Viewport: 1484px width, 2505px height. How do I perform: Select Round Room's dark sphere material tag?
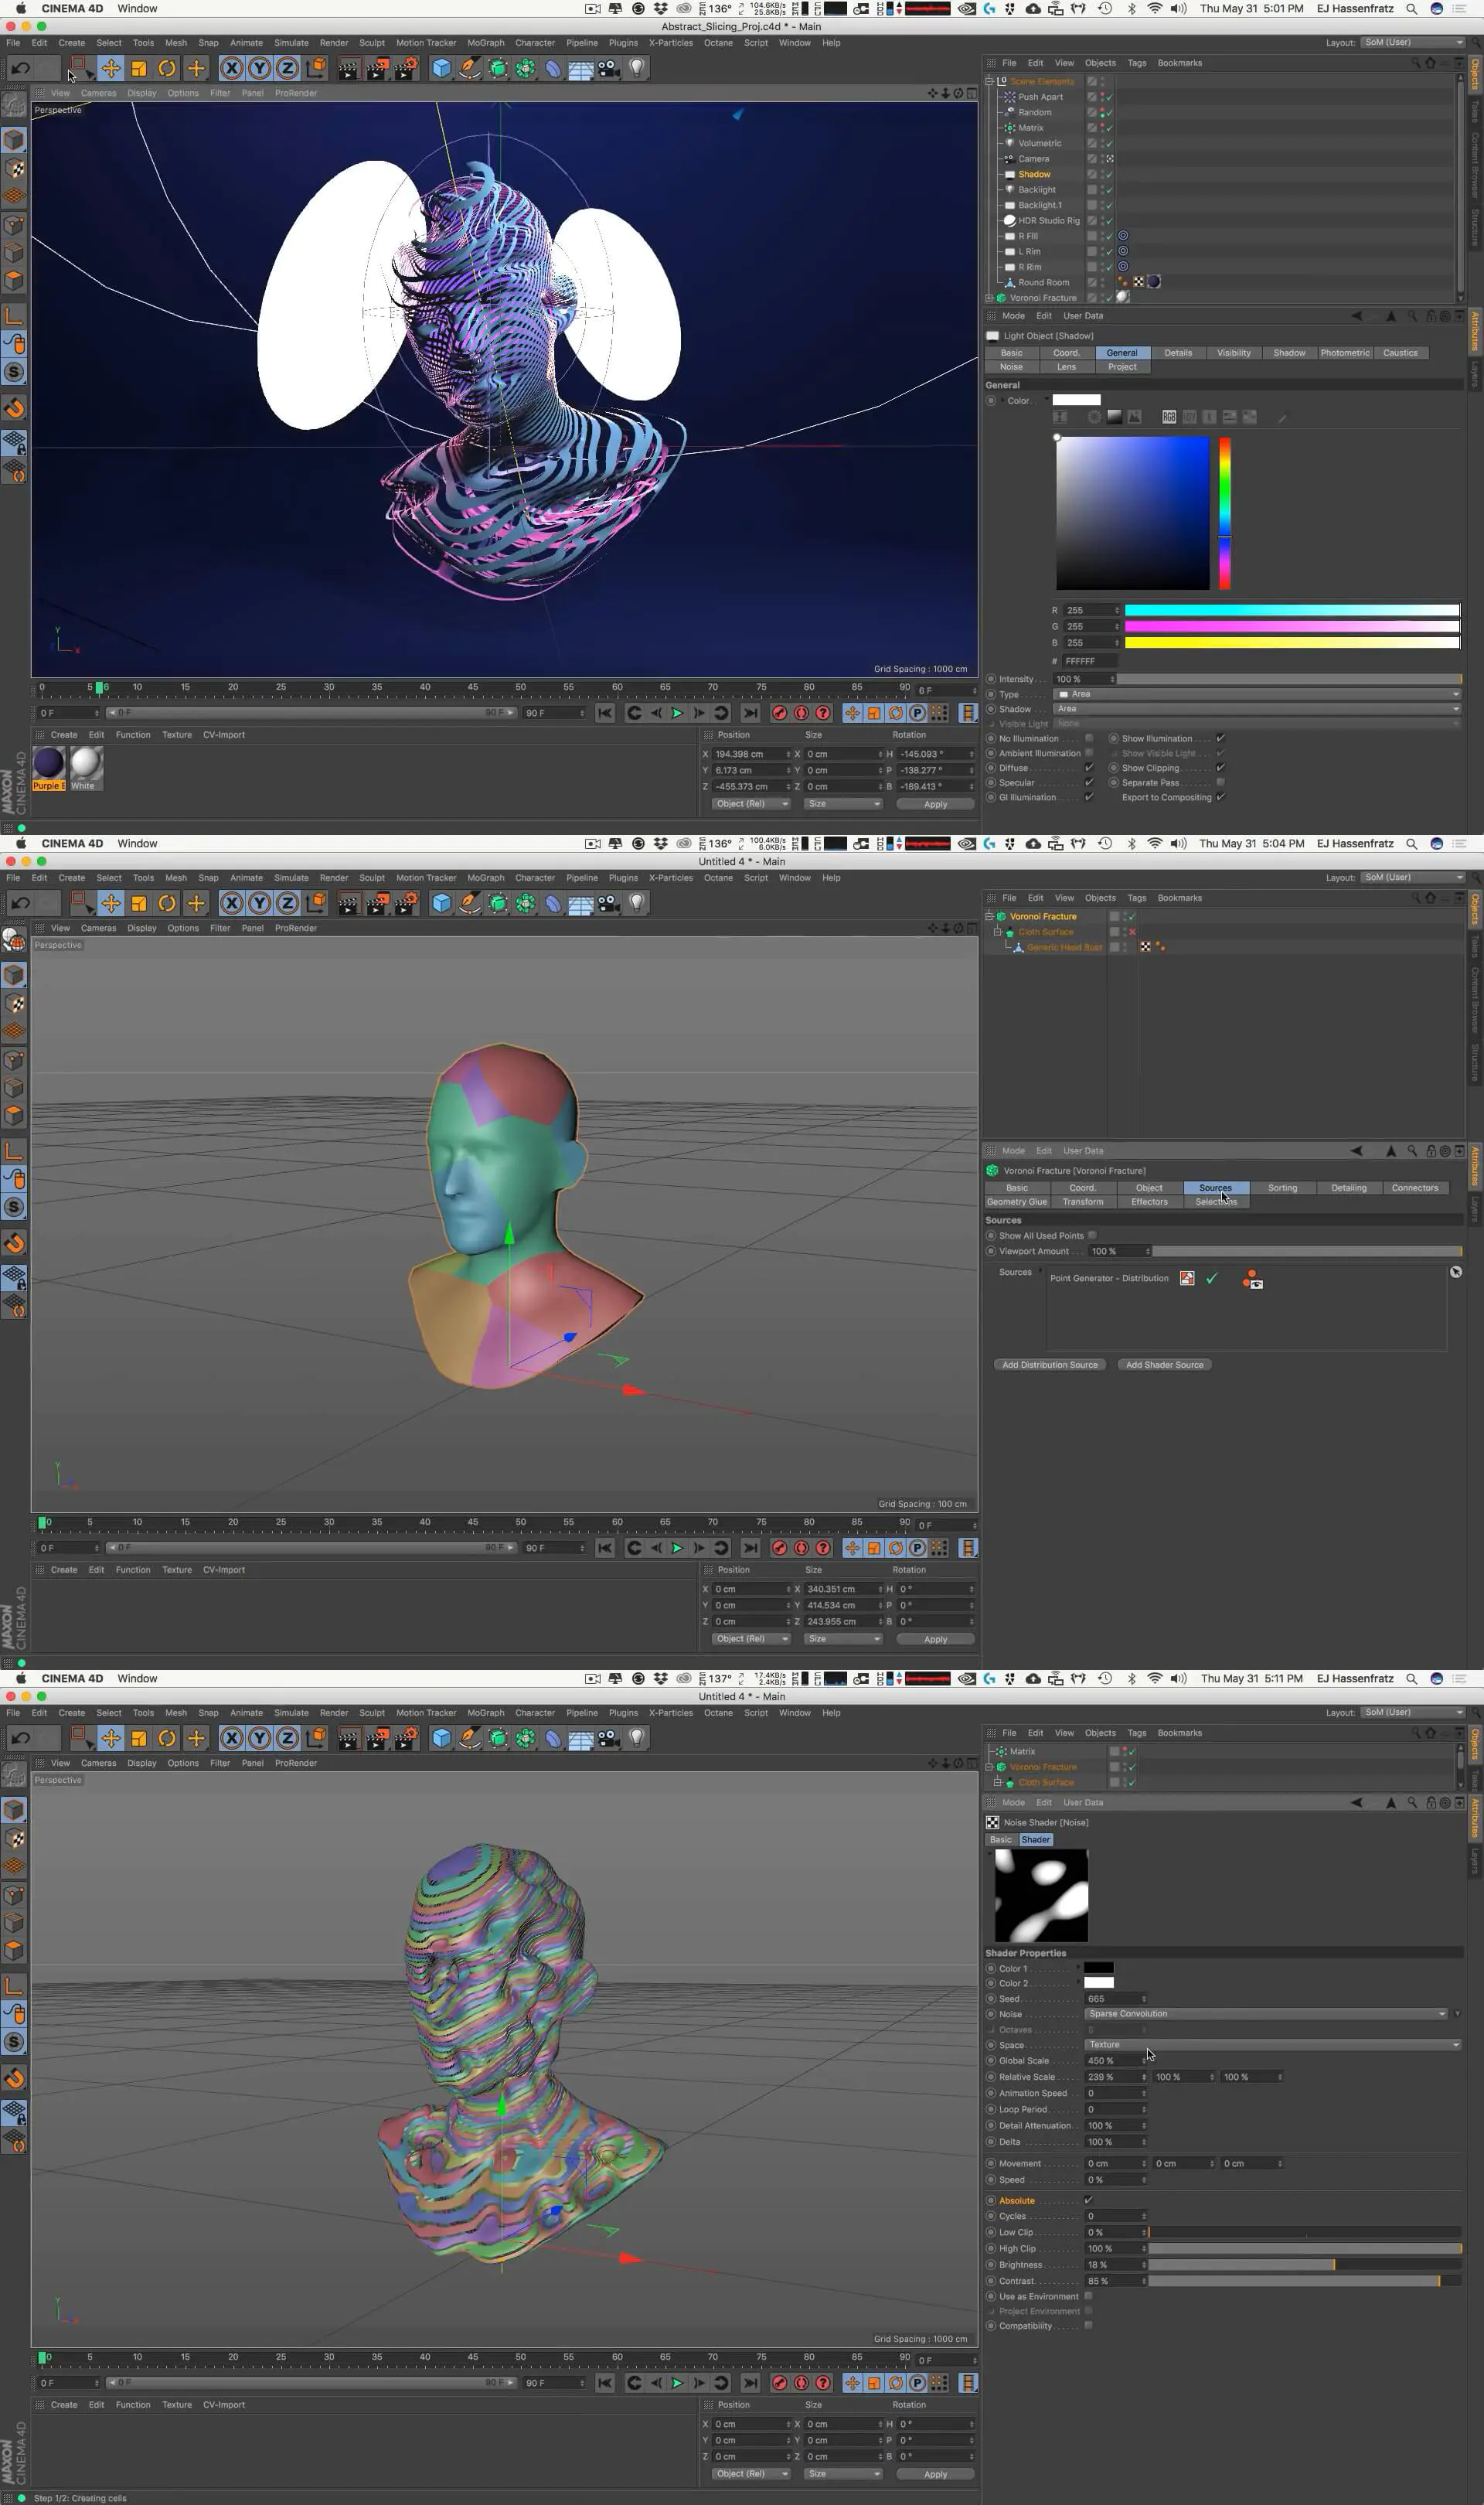pos(1153,282)
